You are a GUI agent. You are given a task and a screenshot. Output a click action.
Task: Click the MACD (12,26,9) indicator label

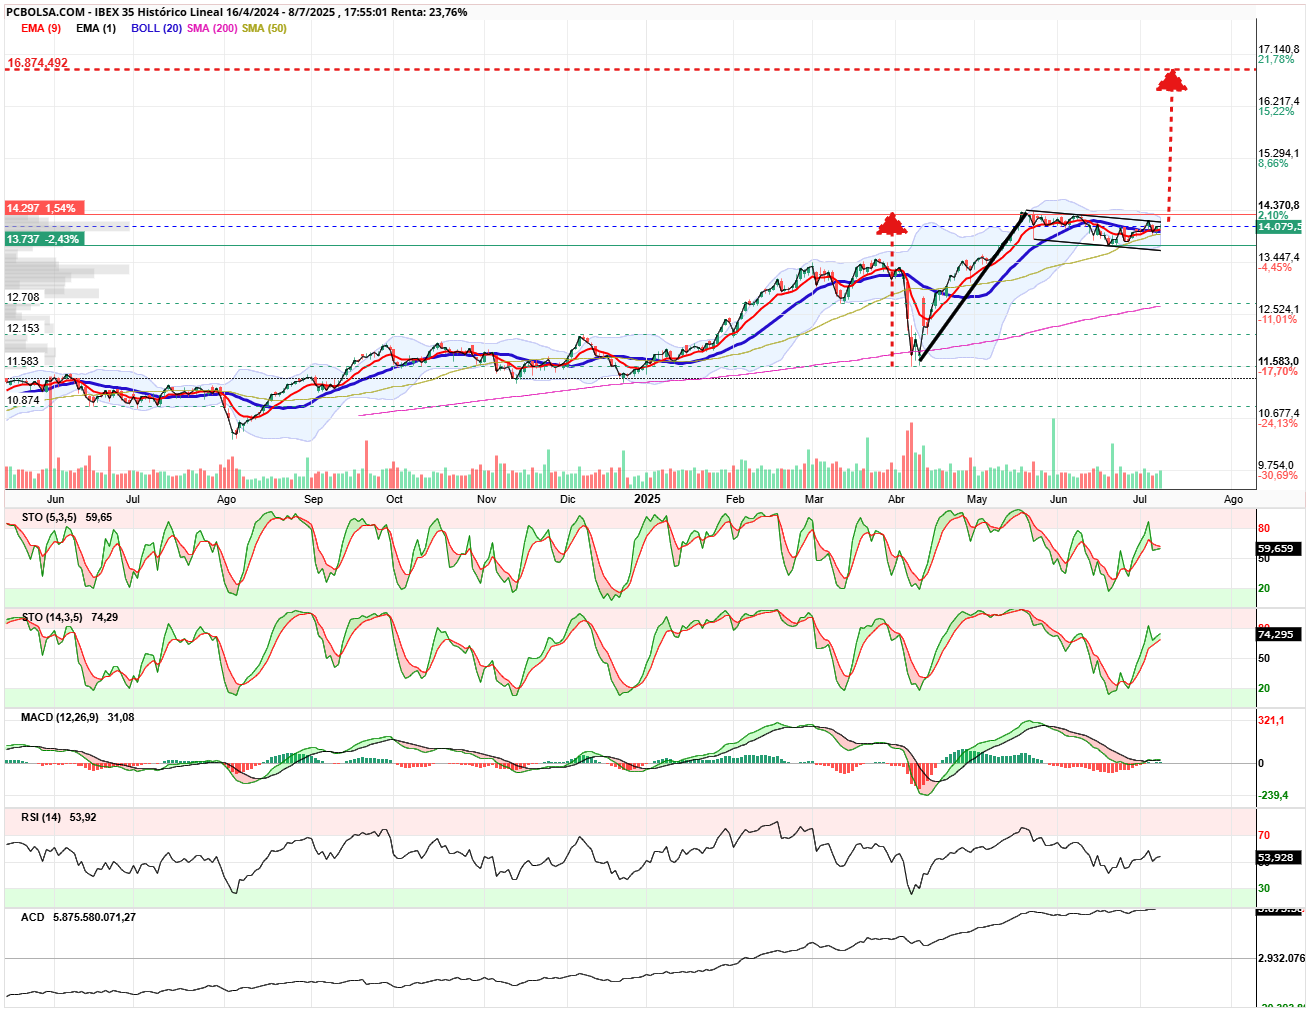60,717
